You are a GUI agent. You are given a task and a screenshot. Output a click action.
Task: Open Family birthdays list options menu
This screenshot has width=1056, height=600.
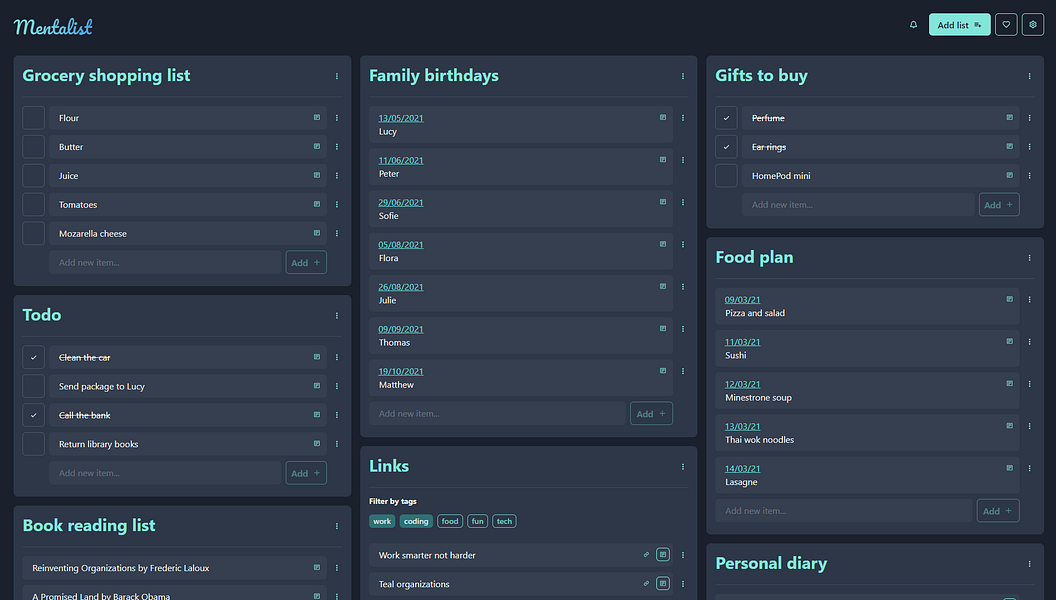tap(683, 76)
